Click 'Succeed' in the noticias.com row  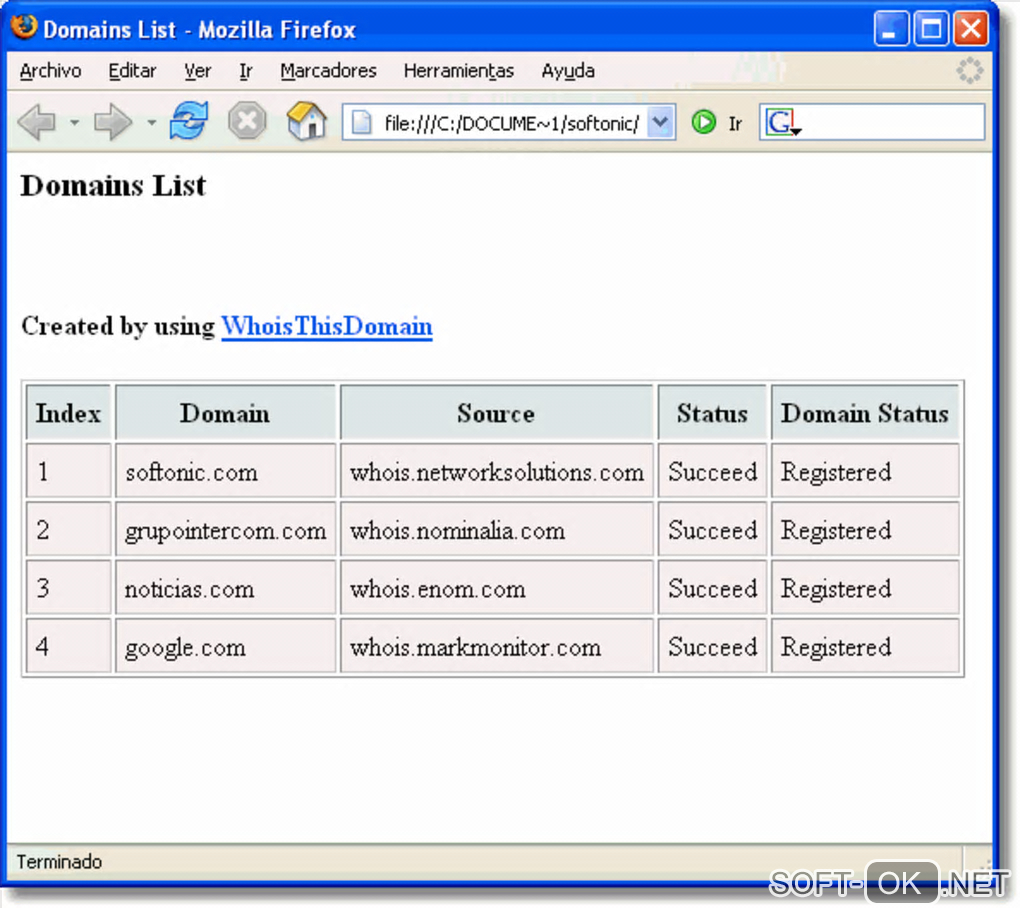712,588
